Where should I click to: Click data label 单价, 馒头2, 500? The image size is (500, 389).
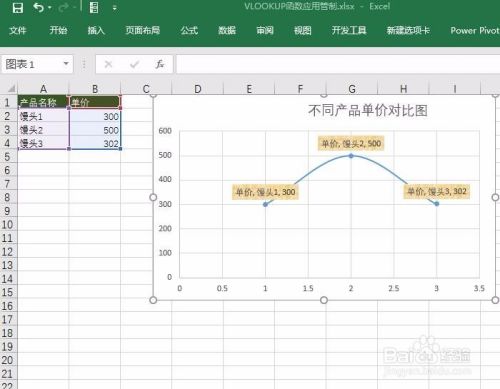coord(351,144)
